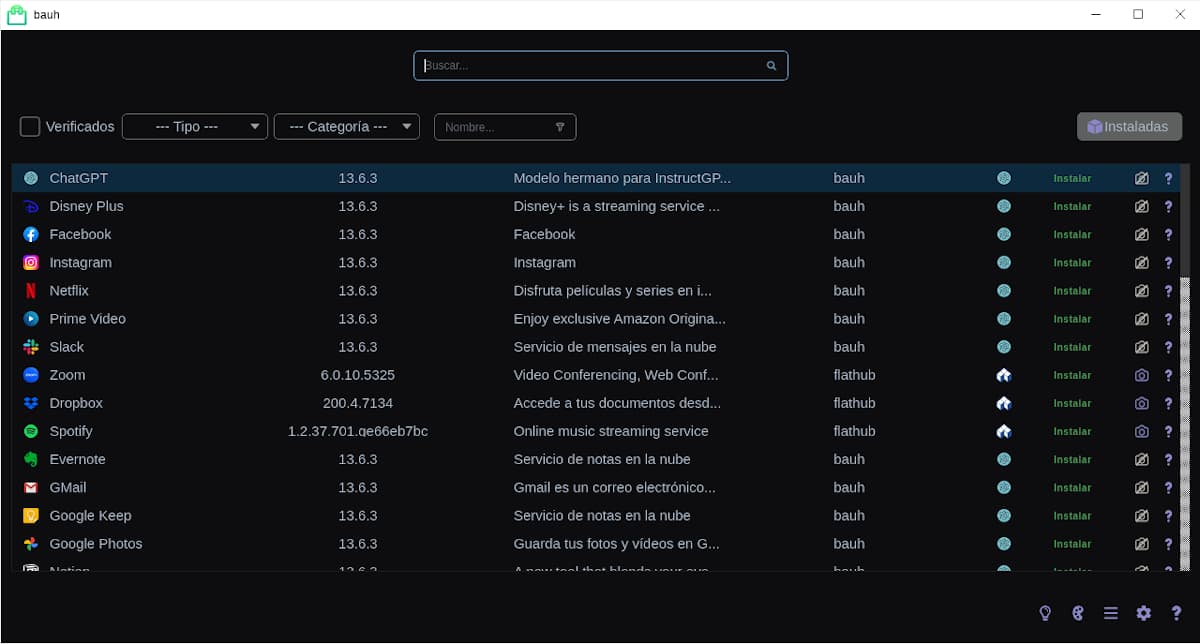Open the Categoría dropdown
This screenshot has height=644, width=1200.
pos(347,127)
